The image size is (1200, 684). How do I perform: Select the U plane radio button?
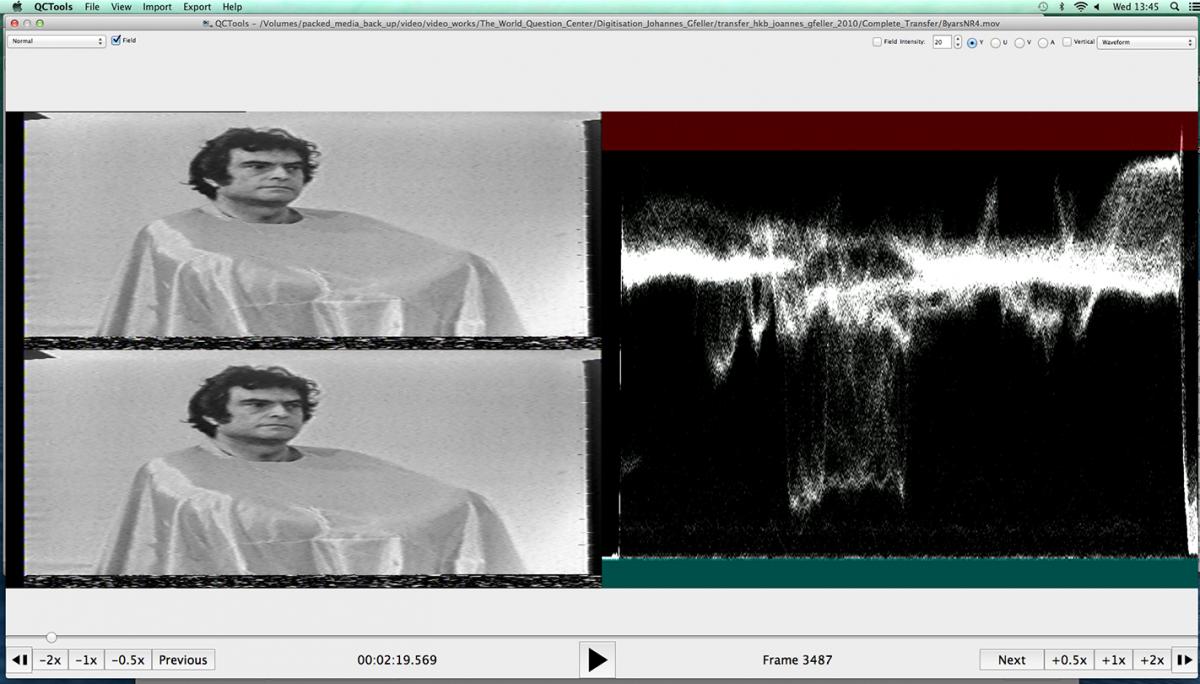995,43
